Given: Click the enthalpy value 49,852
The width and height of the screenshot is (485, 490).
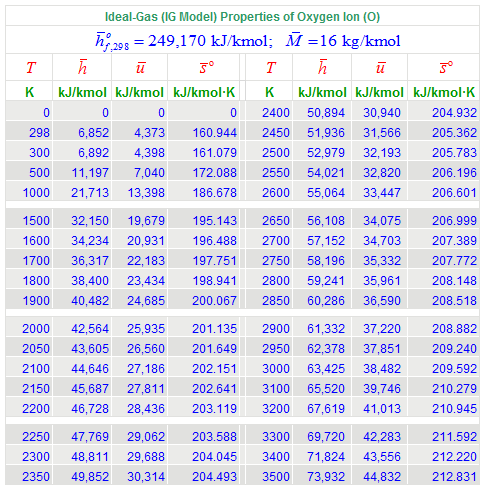Looking at the screenshot, I should (90, 477).
